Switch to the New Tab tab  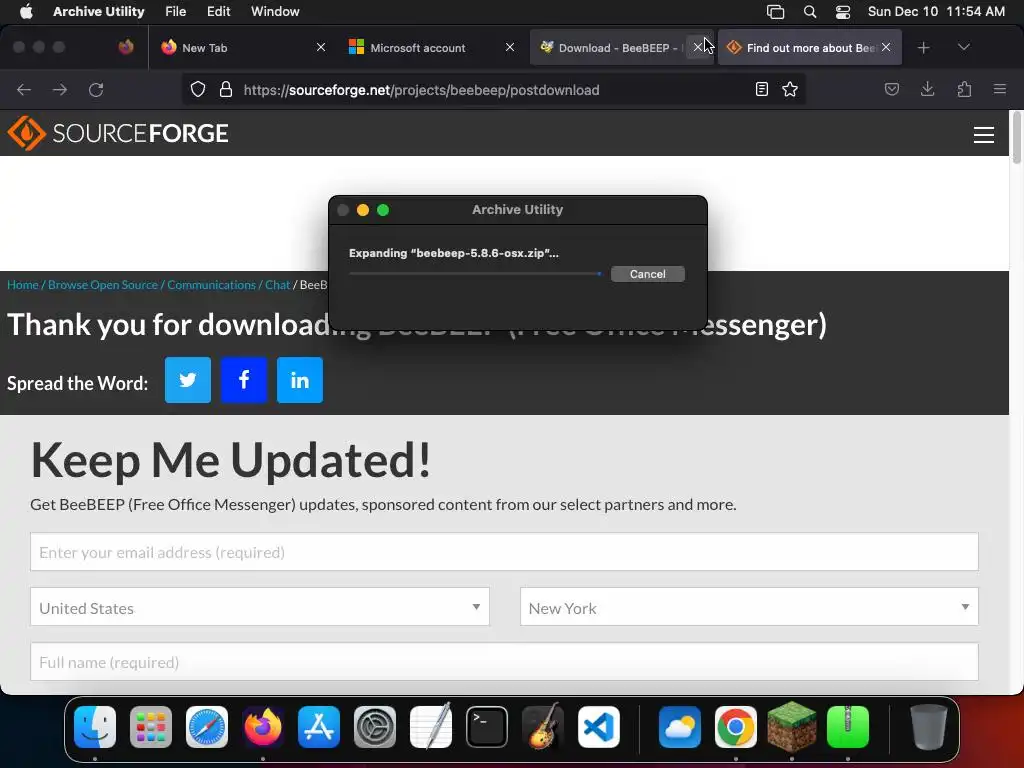243,47
